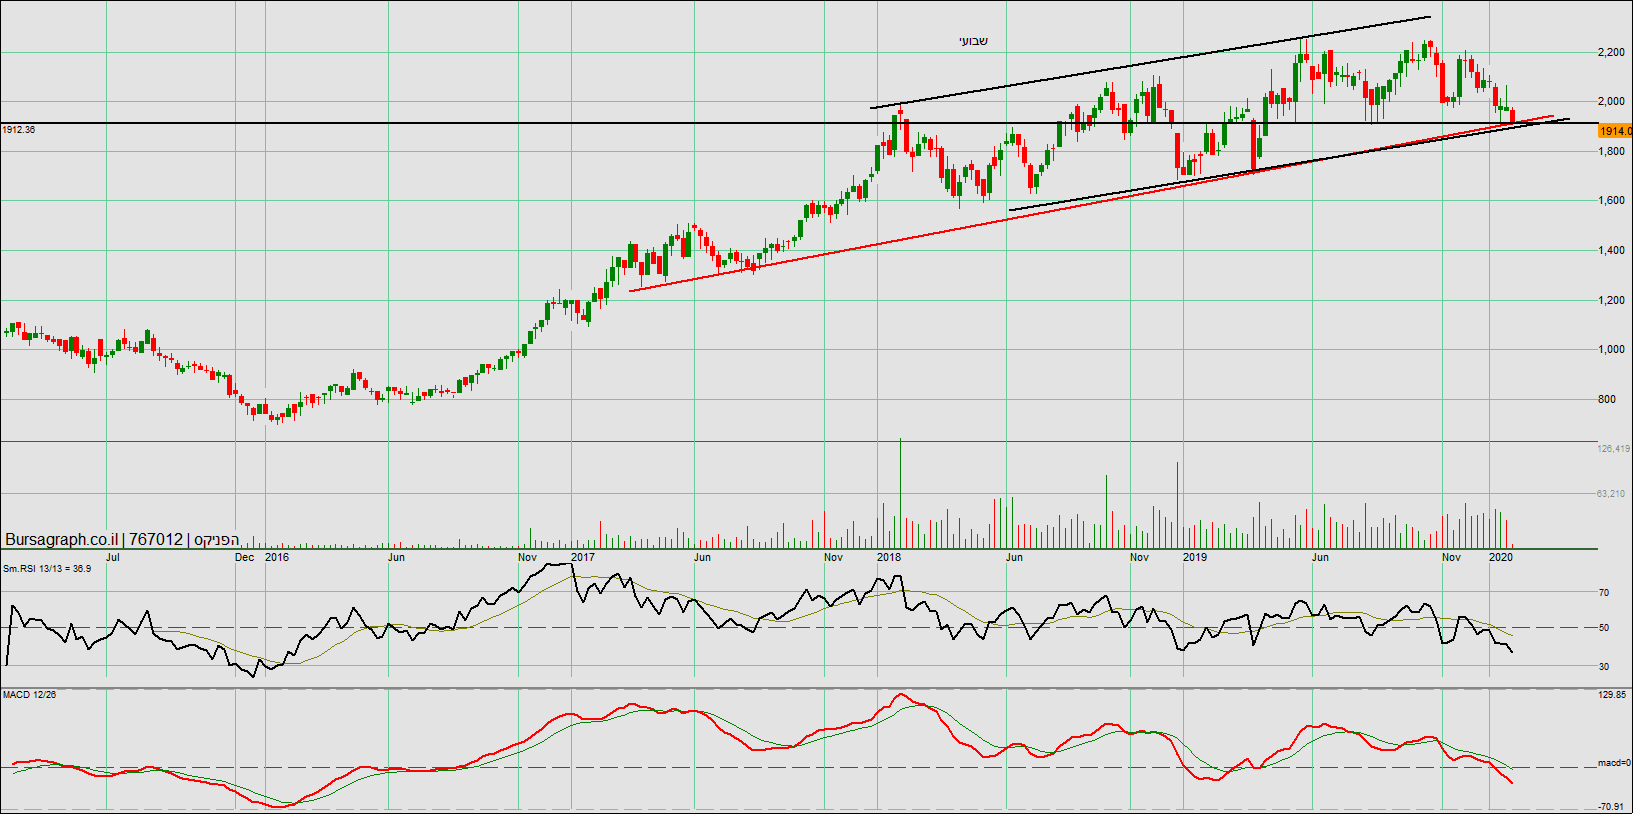1633x814 pixels.
Task: Click the 63,210 volume axis label
Action: 1611,493
